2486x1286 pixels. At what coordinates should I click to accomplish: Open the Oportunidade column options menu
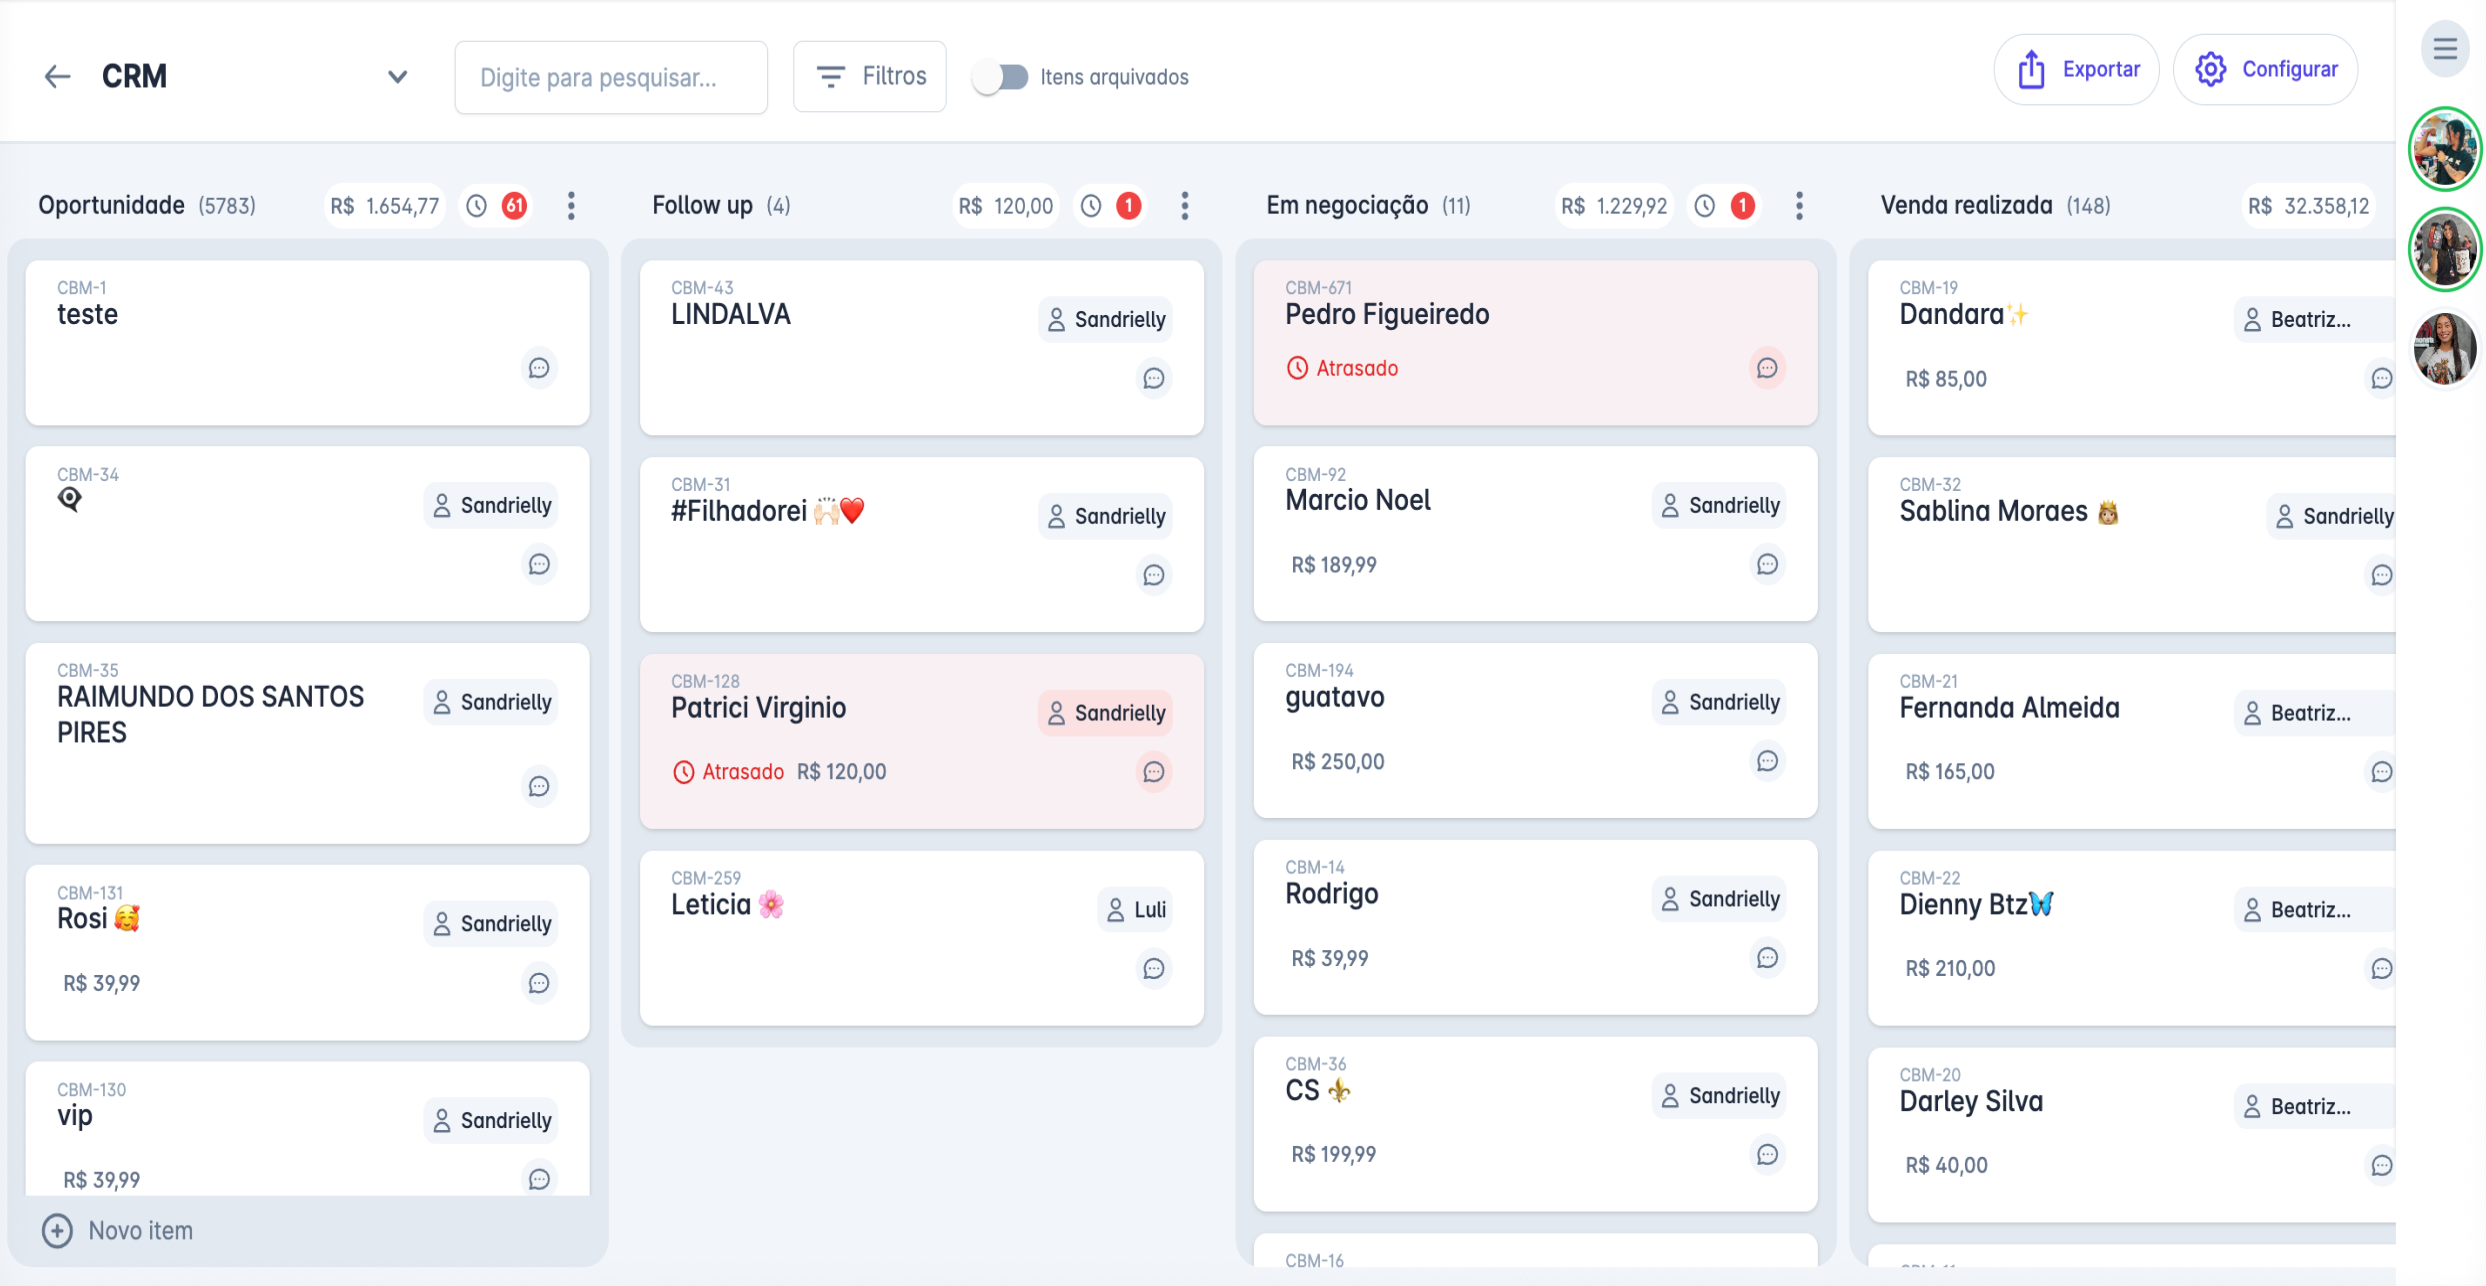[571, 206]
